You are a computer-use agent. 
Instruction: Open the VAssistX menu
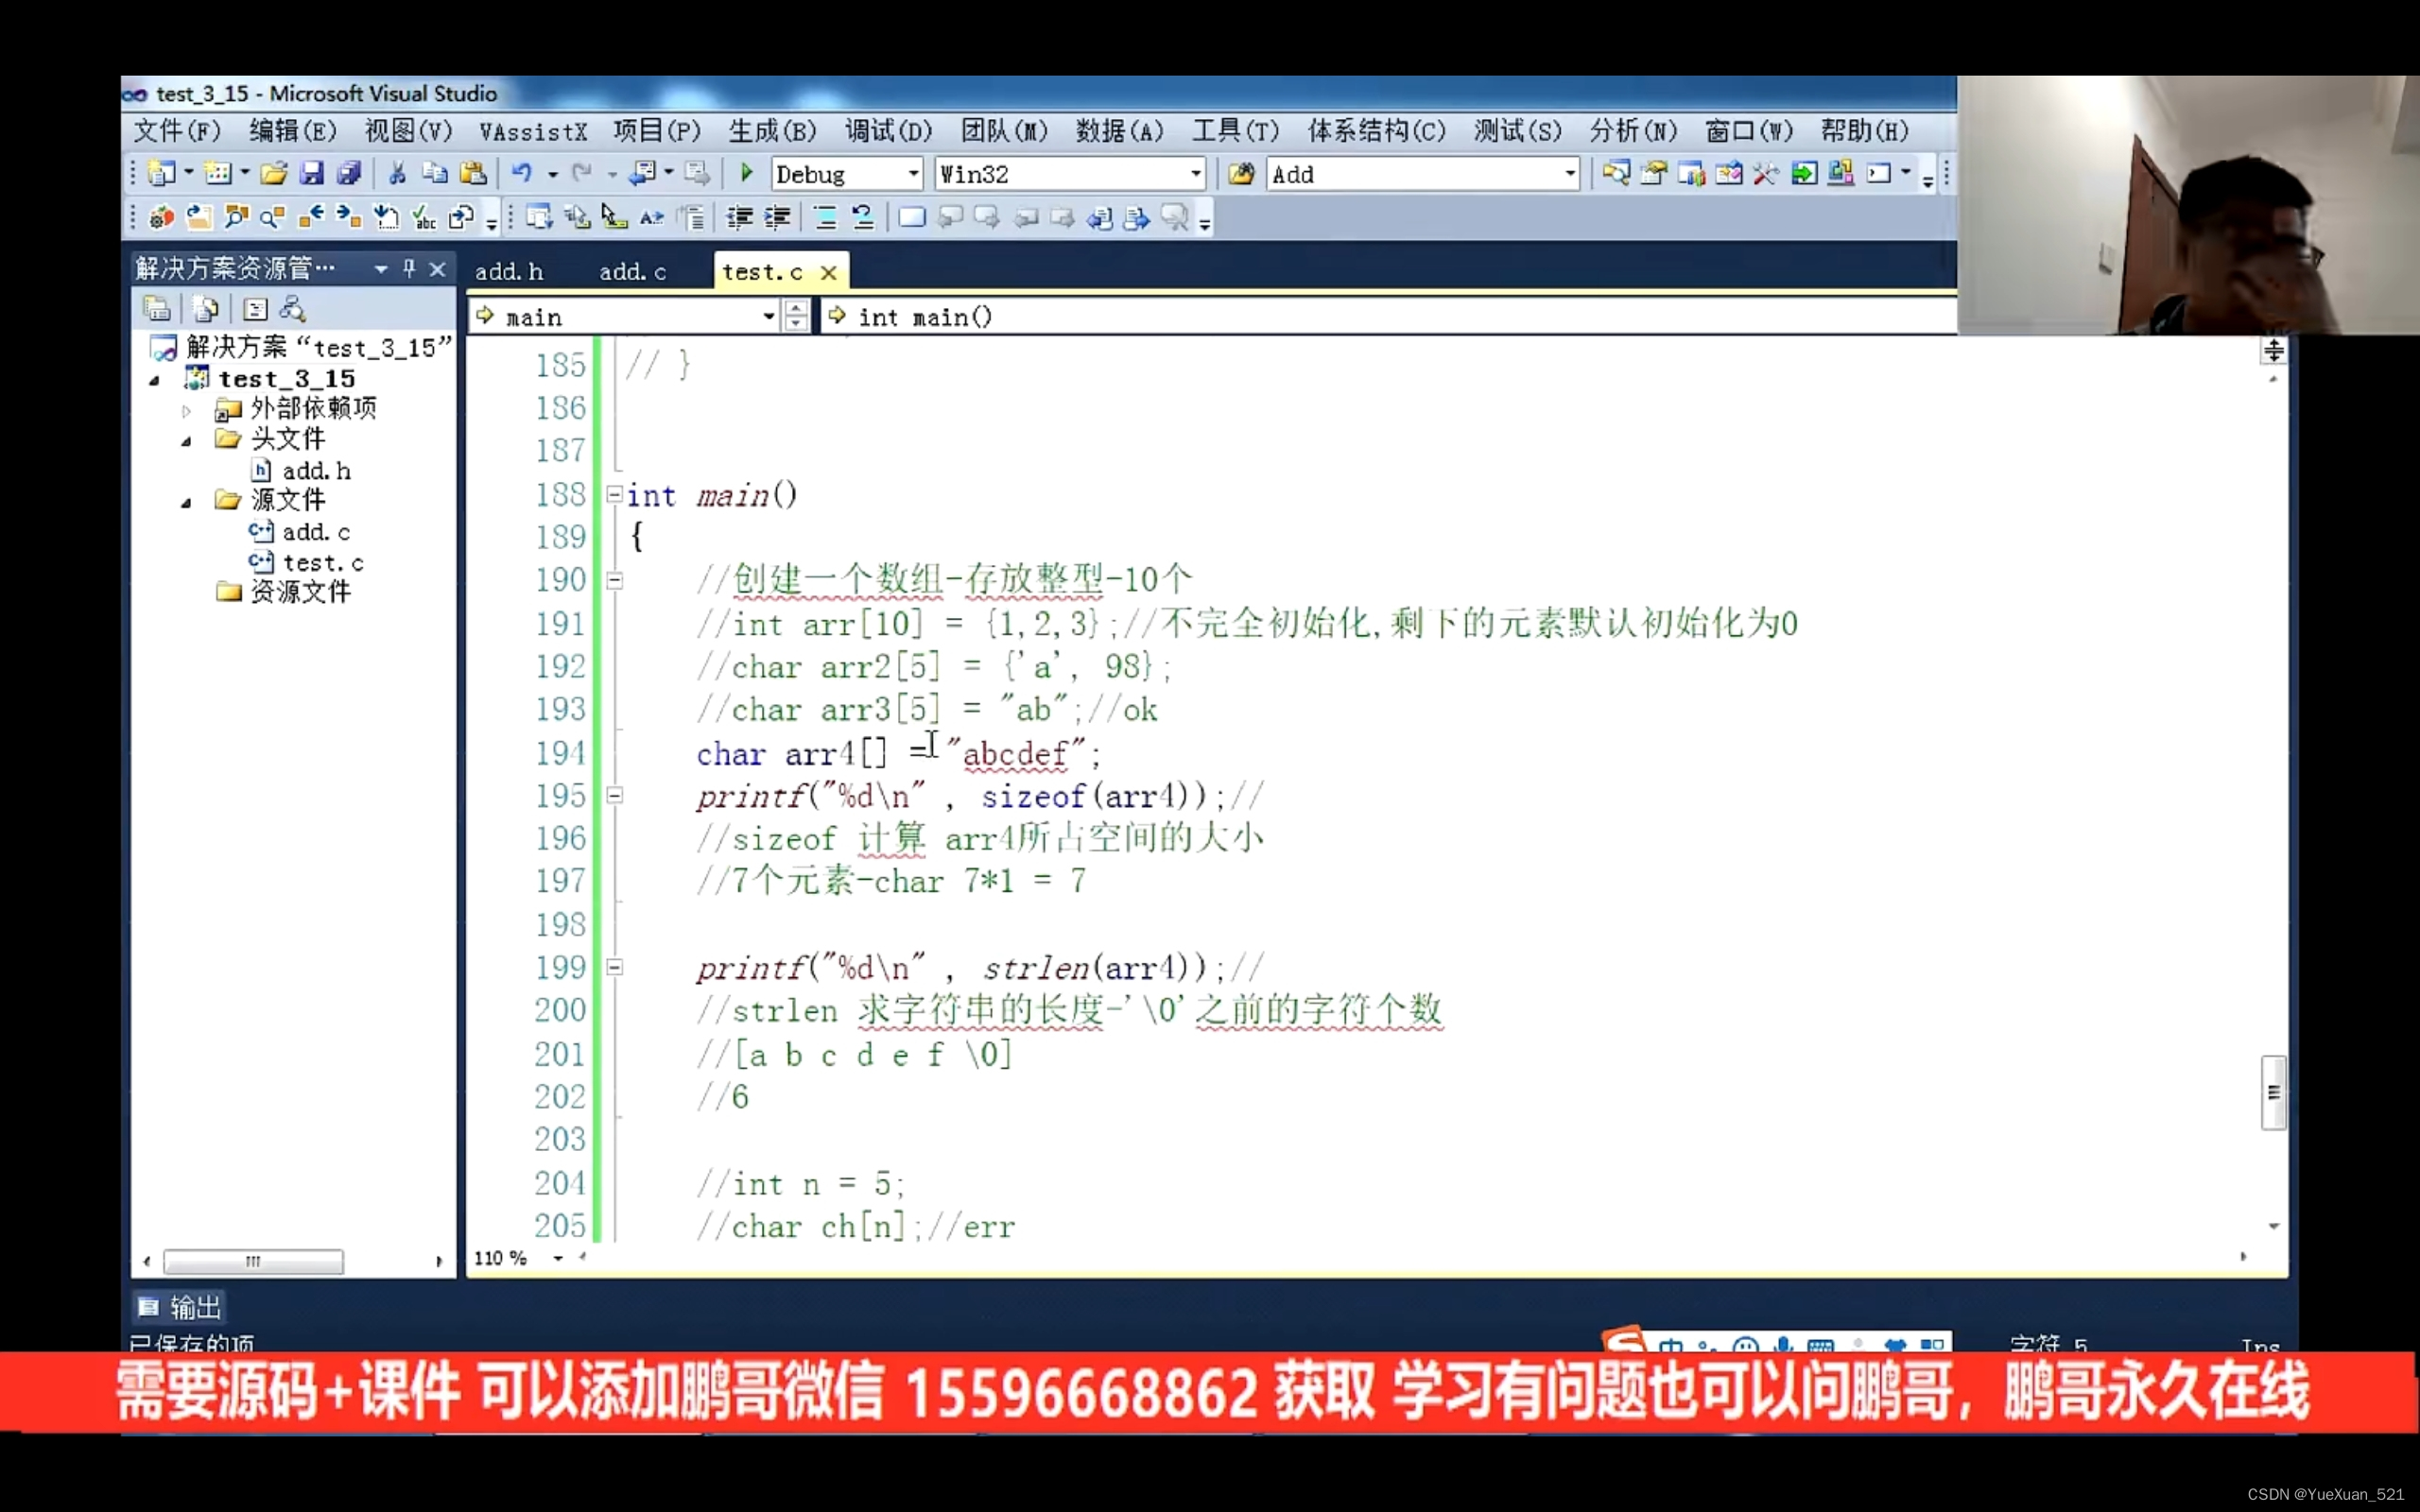532,131
